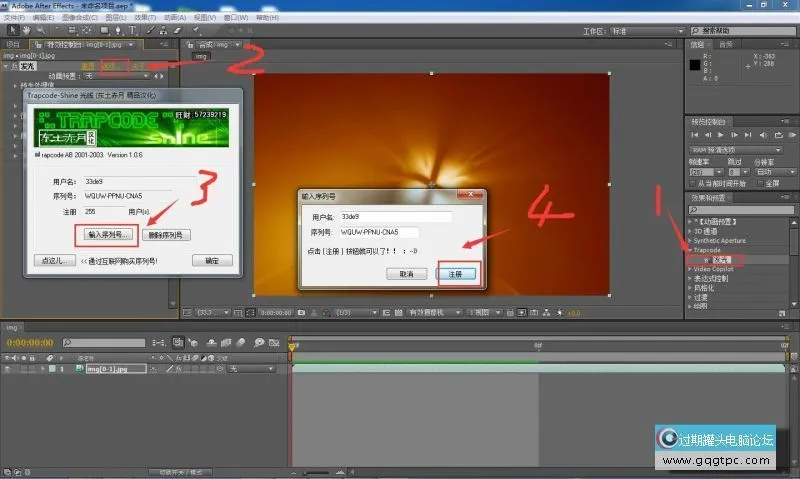Switch to the 项目 project tab
The image size is (800, 479).
click(x=13, y=45)
